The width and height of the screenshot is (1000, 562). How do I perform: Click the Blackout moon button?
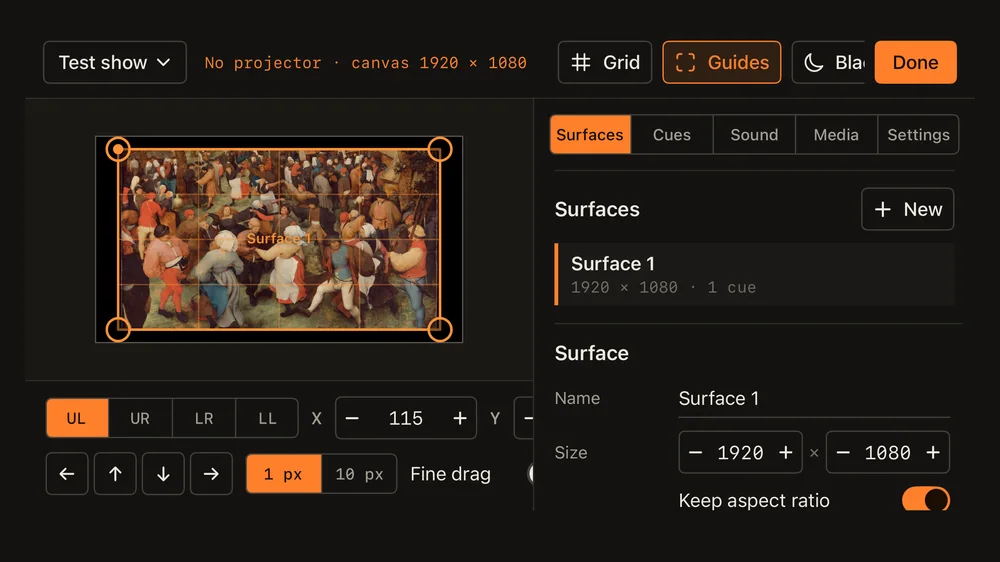tap(829, 63)
